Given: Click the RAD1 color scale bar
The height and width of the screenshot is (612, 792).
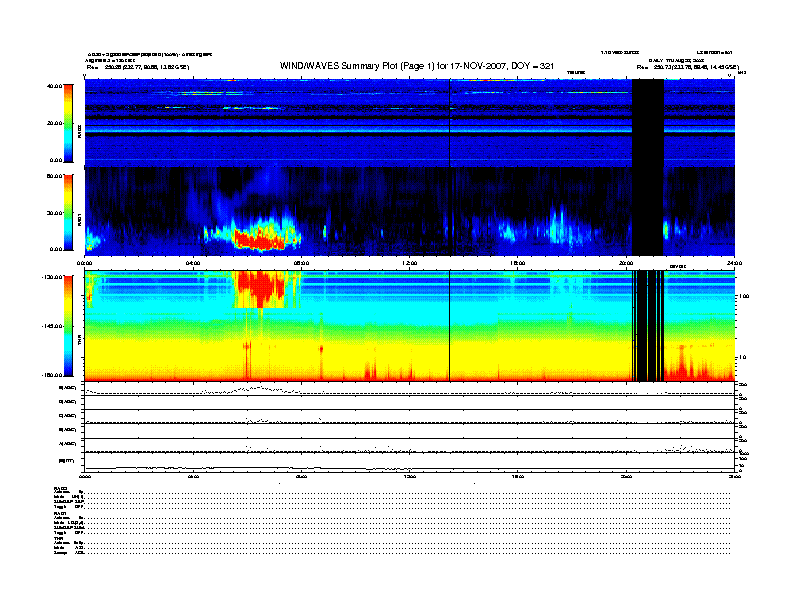Looking at the screenshot, I should point(68,213).
